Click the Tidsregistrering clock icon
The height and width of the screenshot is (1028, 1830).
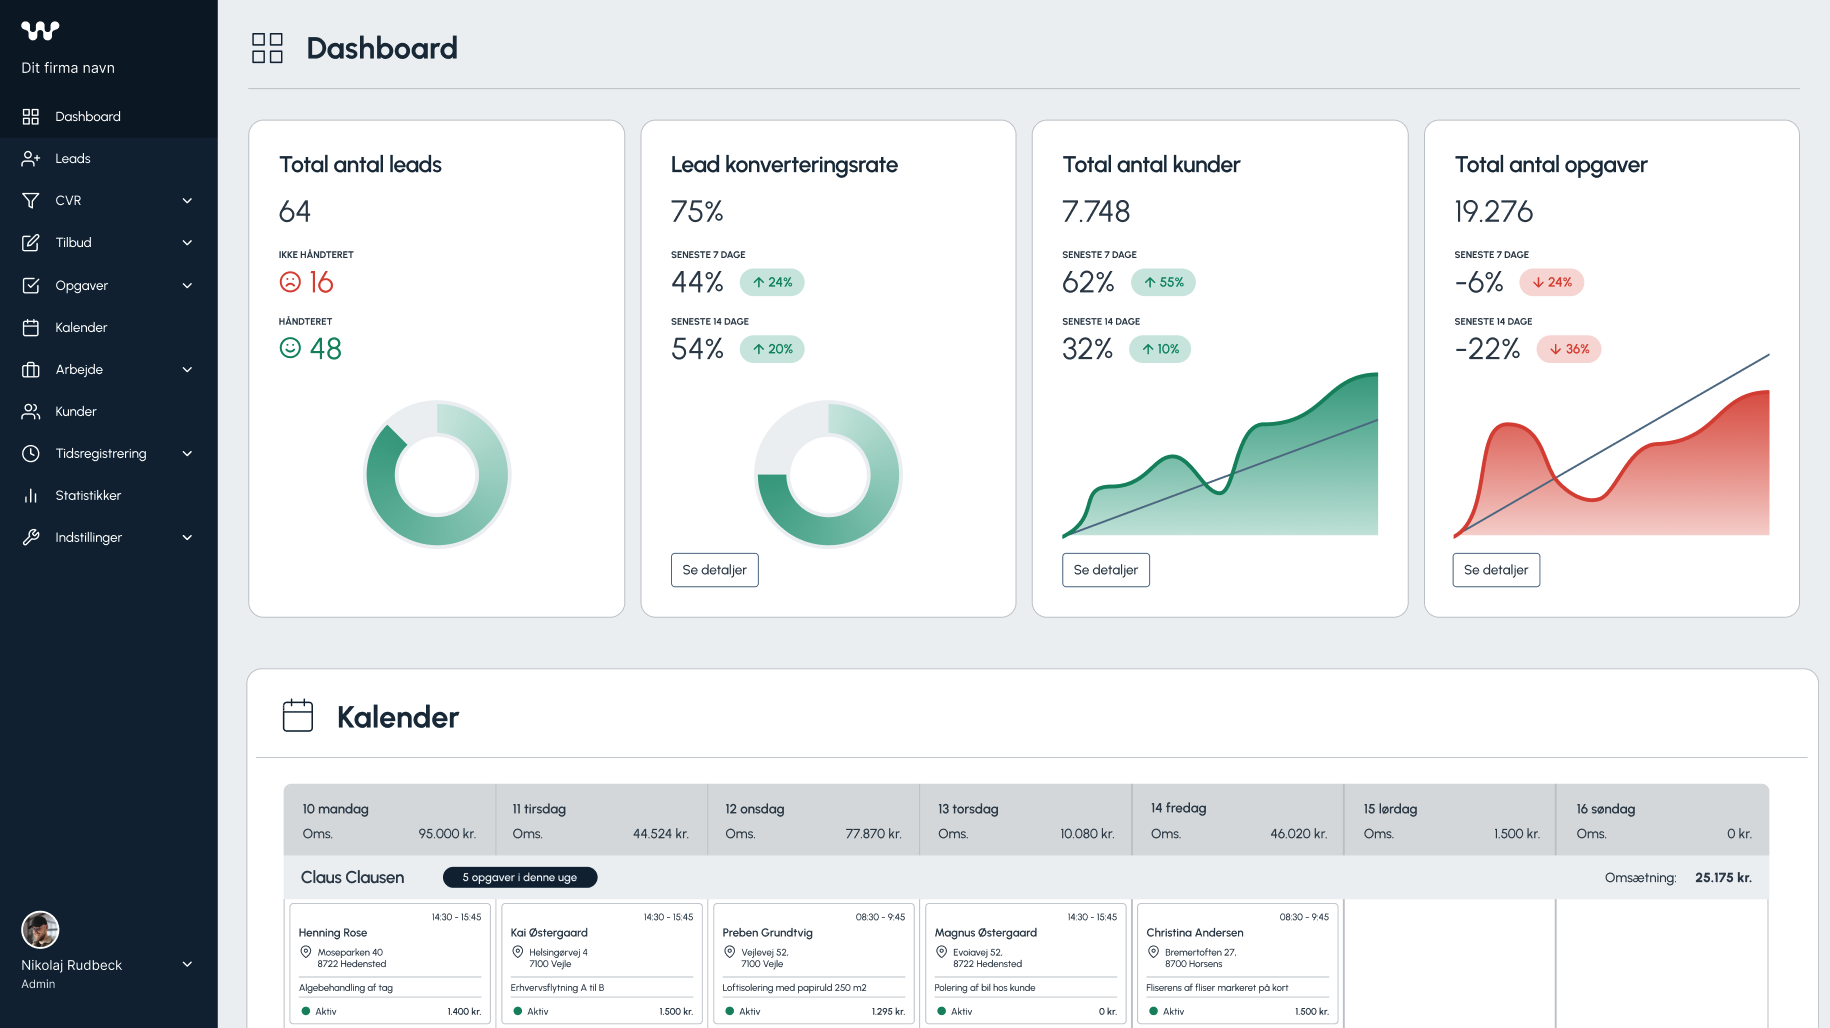(31, 454)
